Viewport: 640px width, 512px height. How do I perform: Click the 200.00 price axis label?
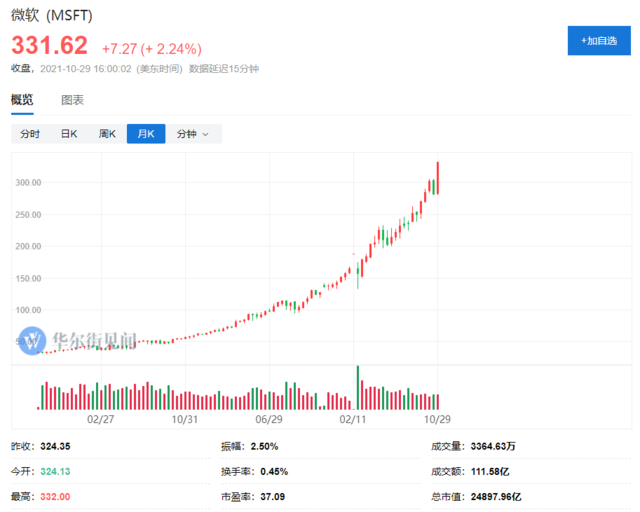pyautogui.click(x=28, y=246)
